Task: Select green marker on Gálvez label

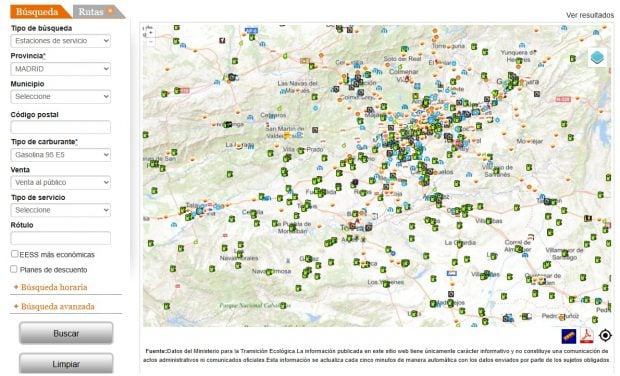Action: 308,259
